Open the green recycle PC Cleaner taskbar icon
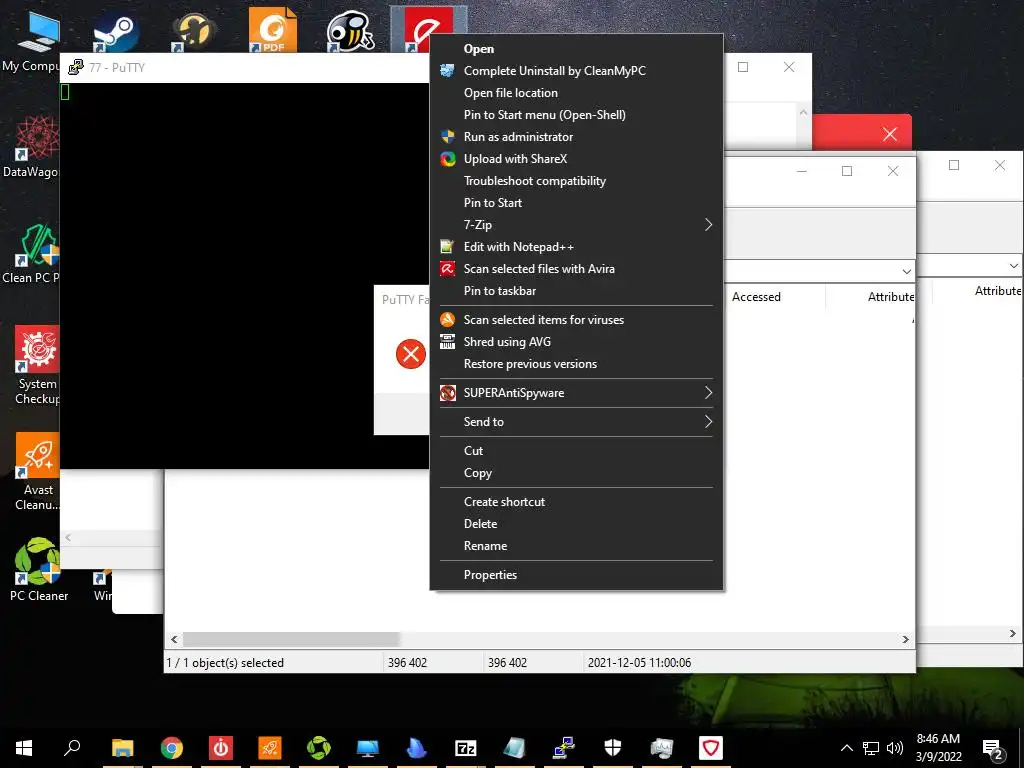 pos(319,748)
